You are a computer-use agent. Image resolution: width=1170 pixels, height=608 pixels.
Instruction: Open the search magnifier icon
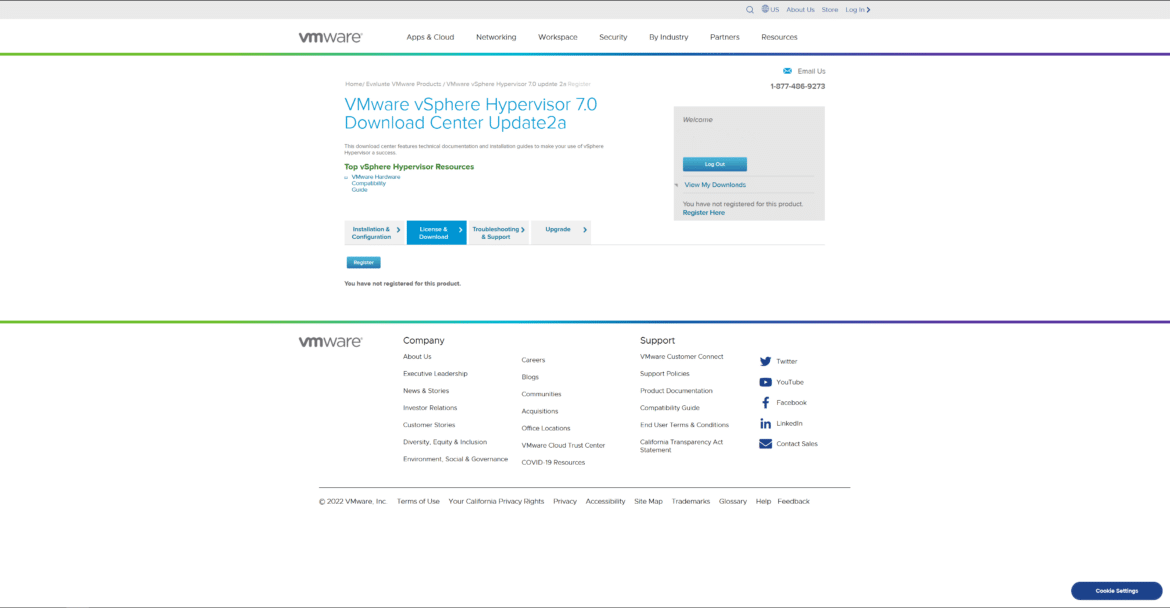[750, 10]
